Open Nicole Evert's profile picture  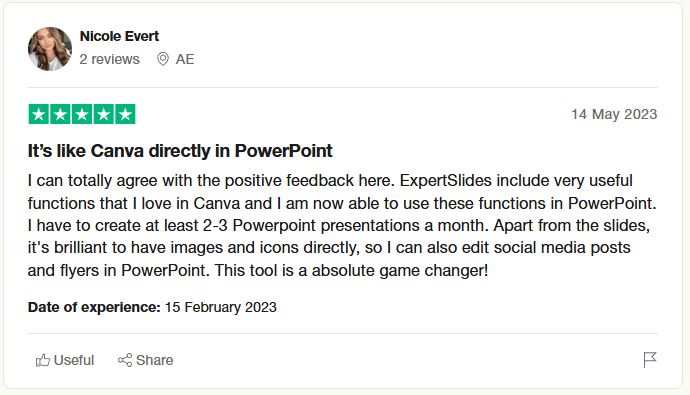50,49
